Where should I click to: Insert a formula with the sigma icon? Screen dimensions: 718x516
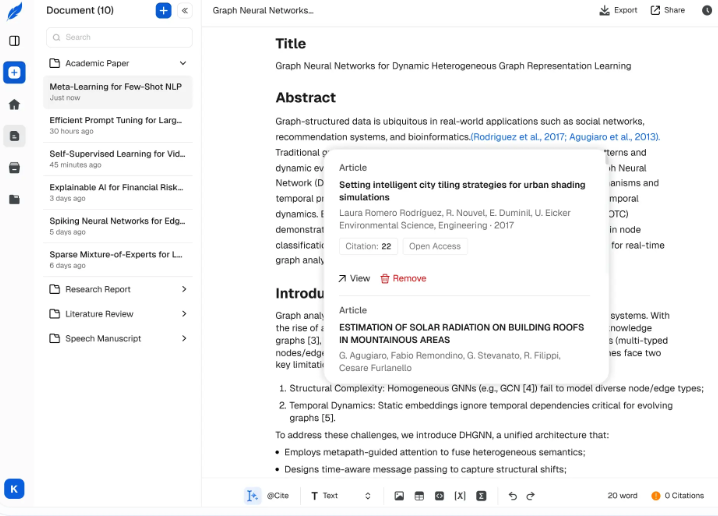point(481,496)
